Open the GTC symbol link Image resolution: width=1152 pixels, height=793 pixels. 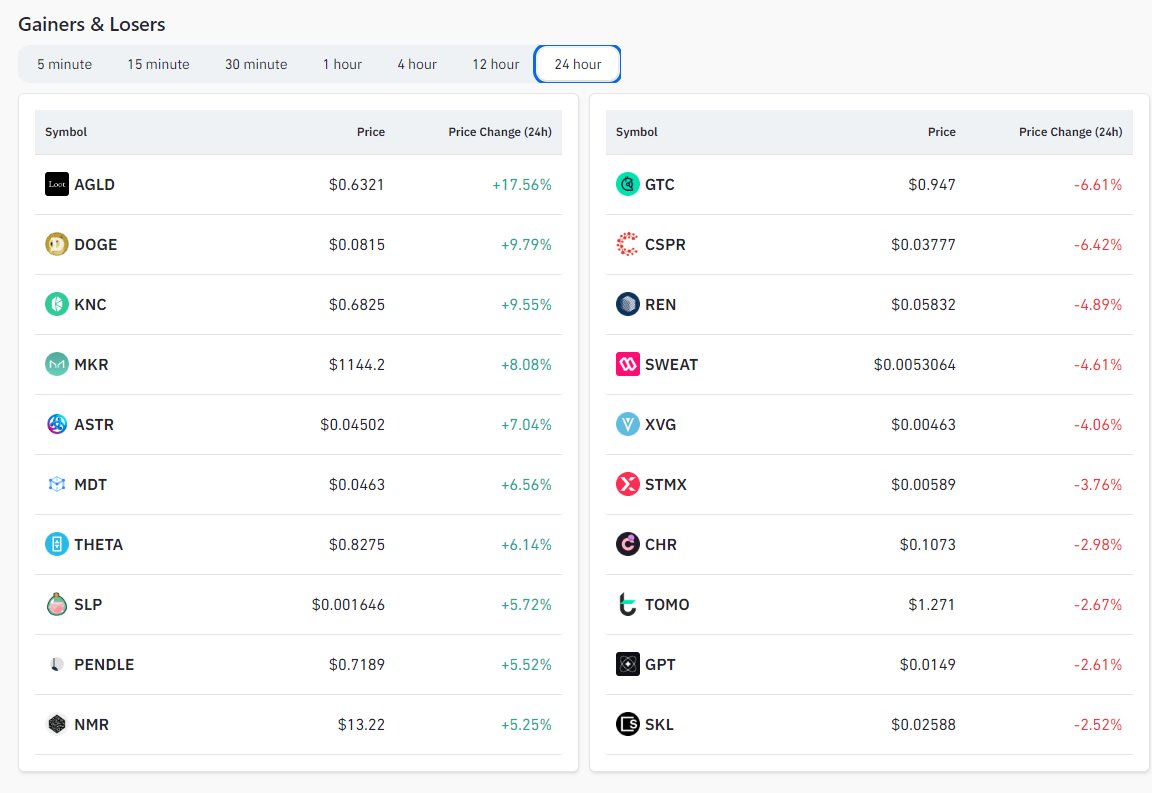pos(660,184)
